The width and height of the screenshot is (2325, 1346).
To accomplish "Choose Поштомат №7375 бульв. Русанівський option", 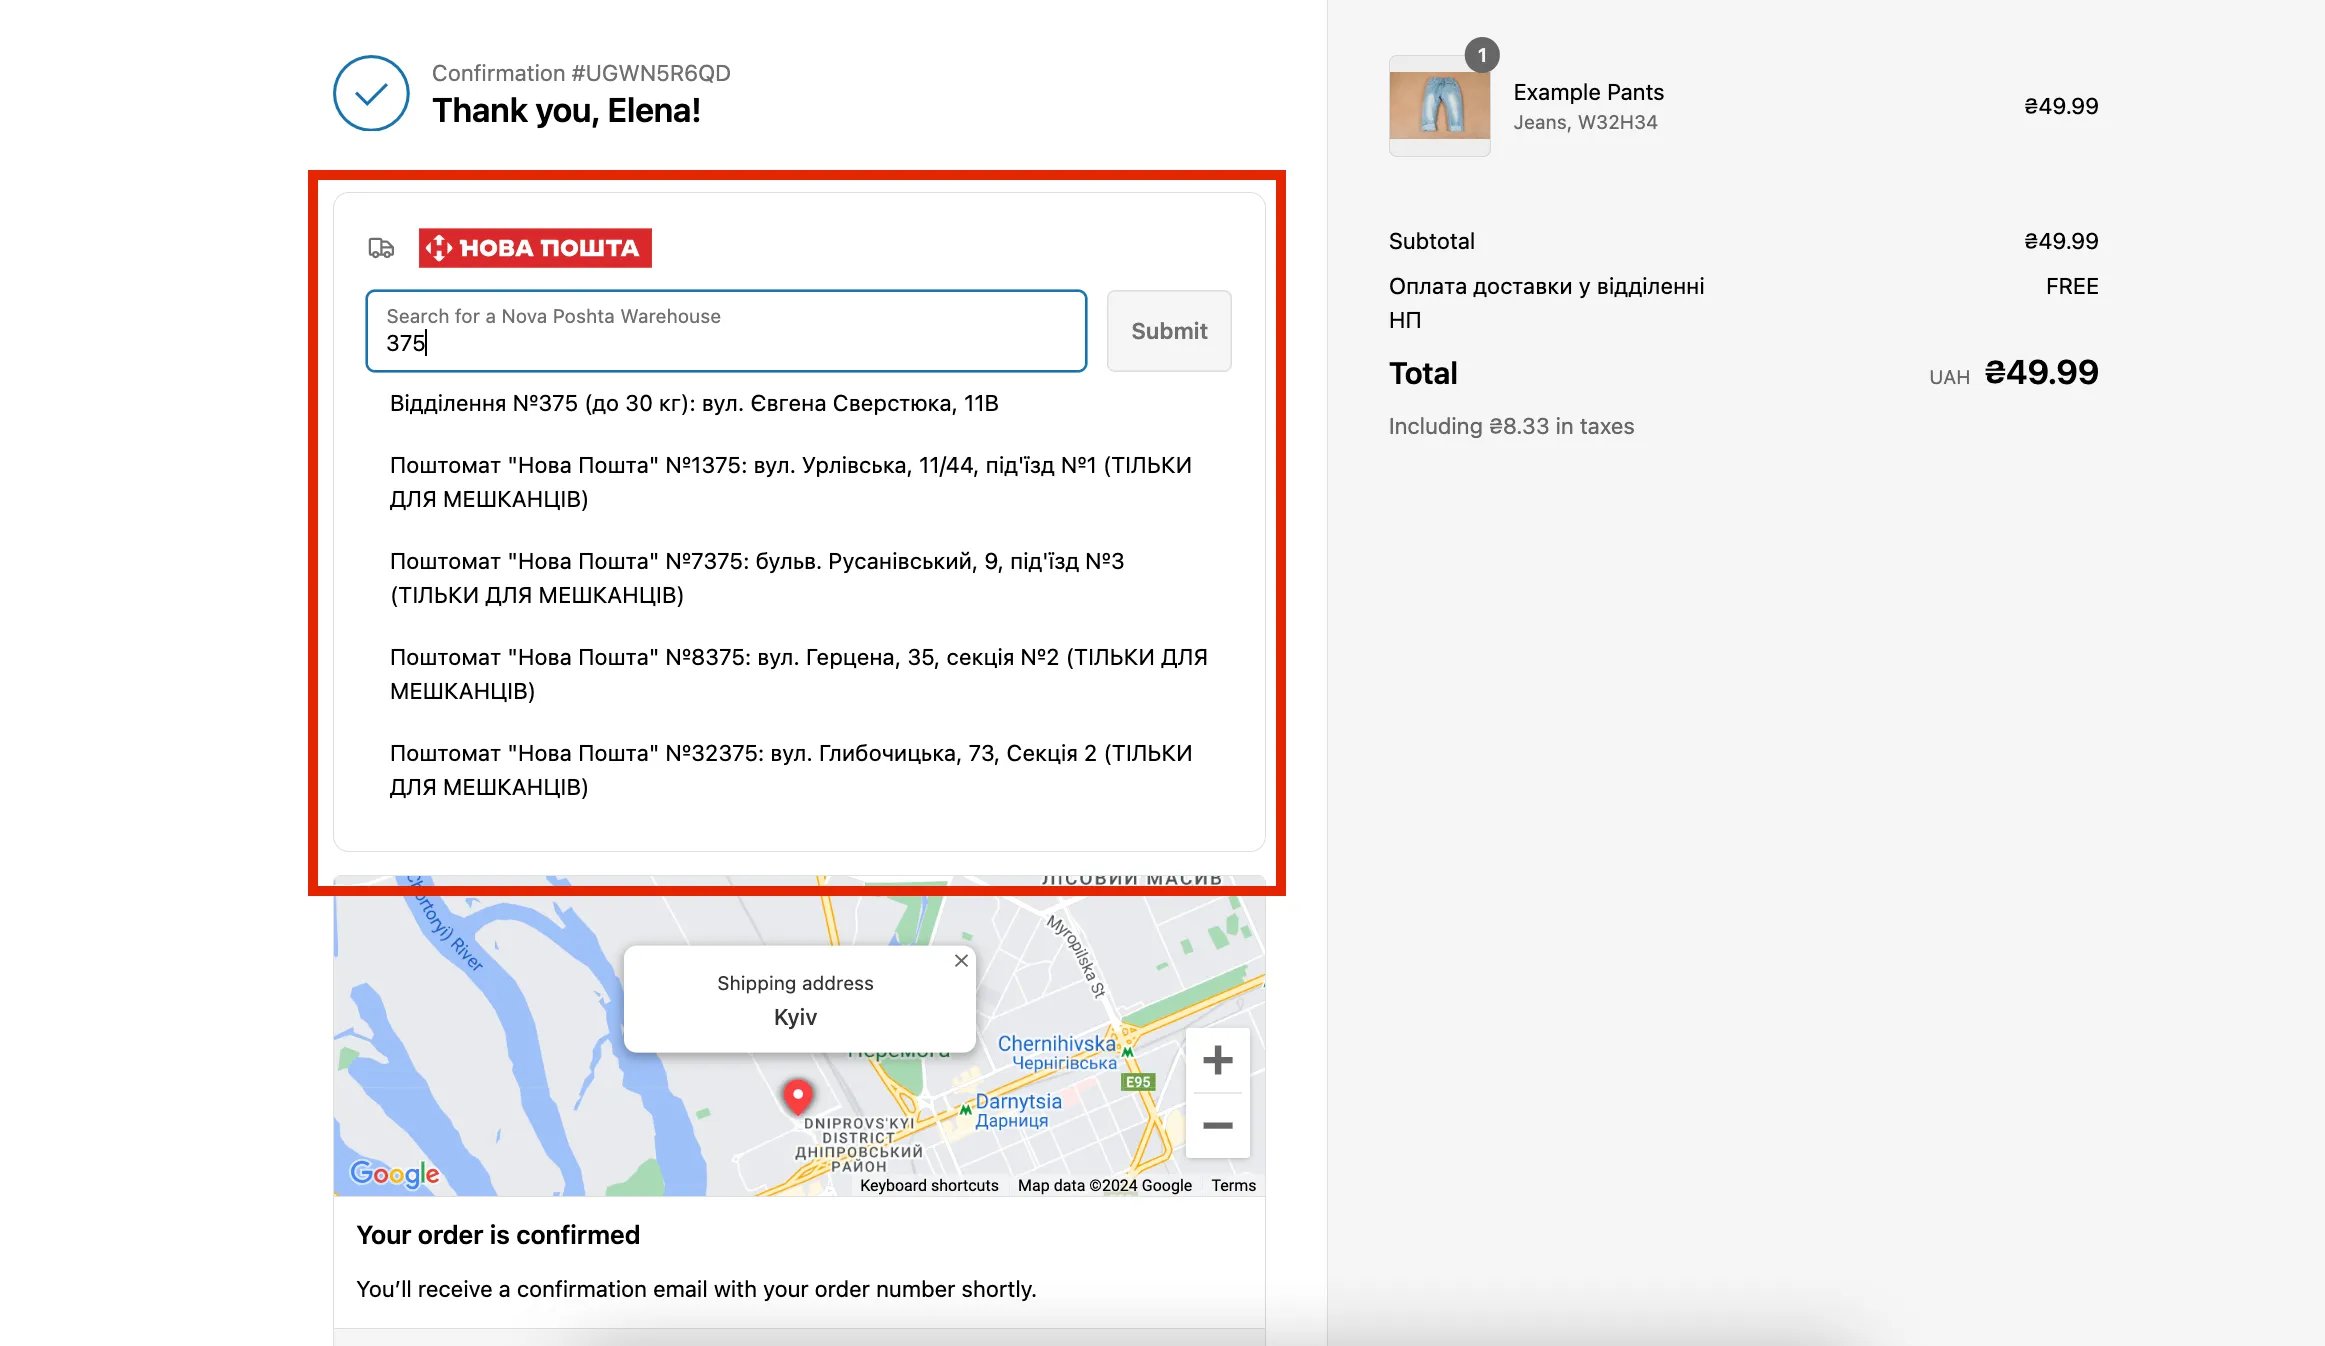I will pyautogui.click(x=757, y=578).
